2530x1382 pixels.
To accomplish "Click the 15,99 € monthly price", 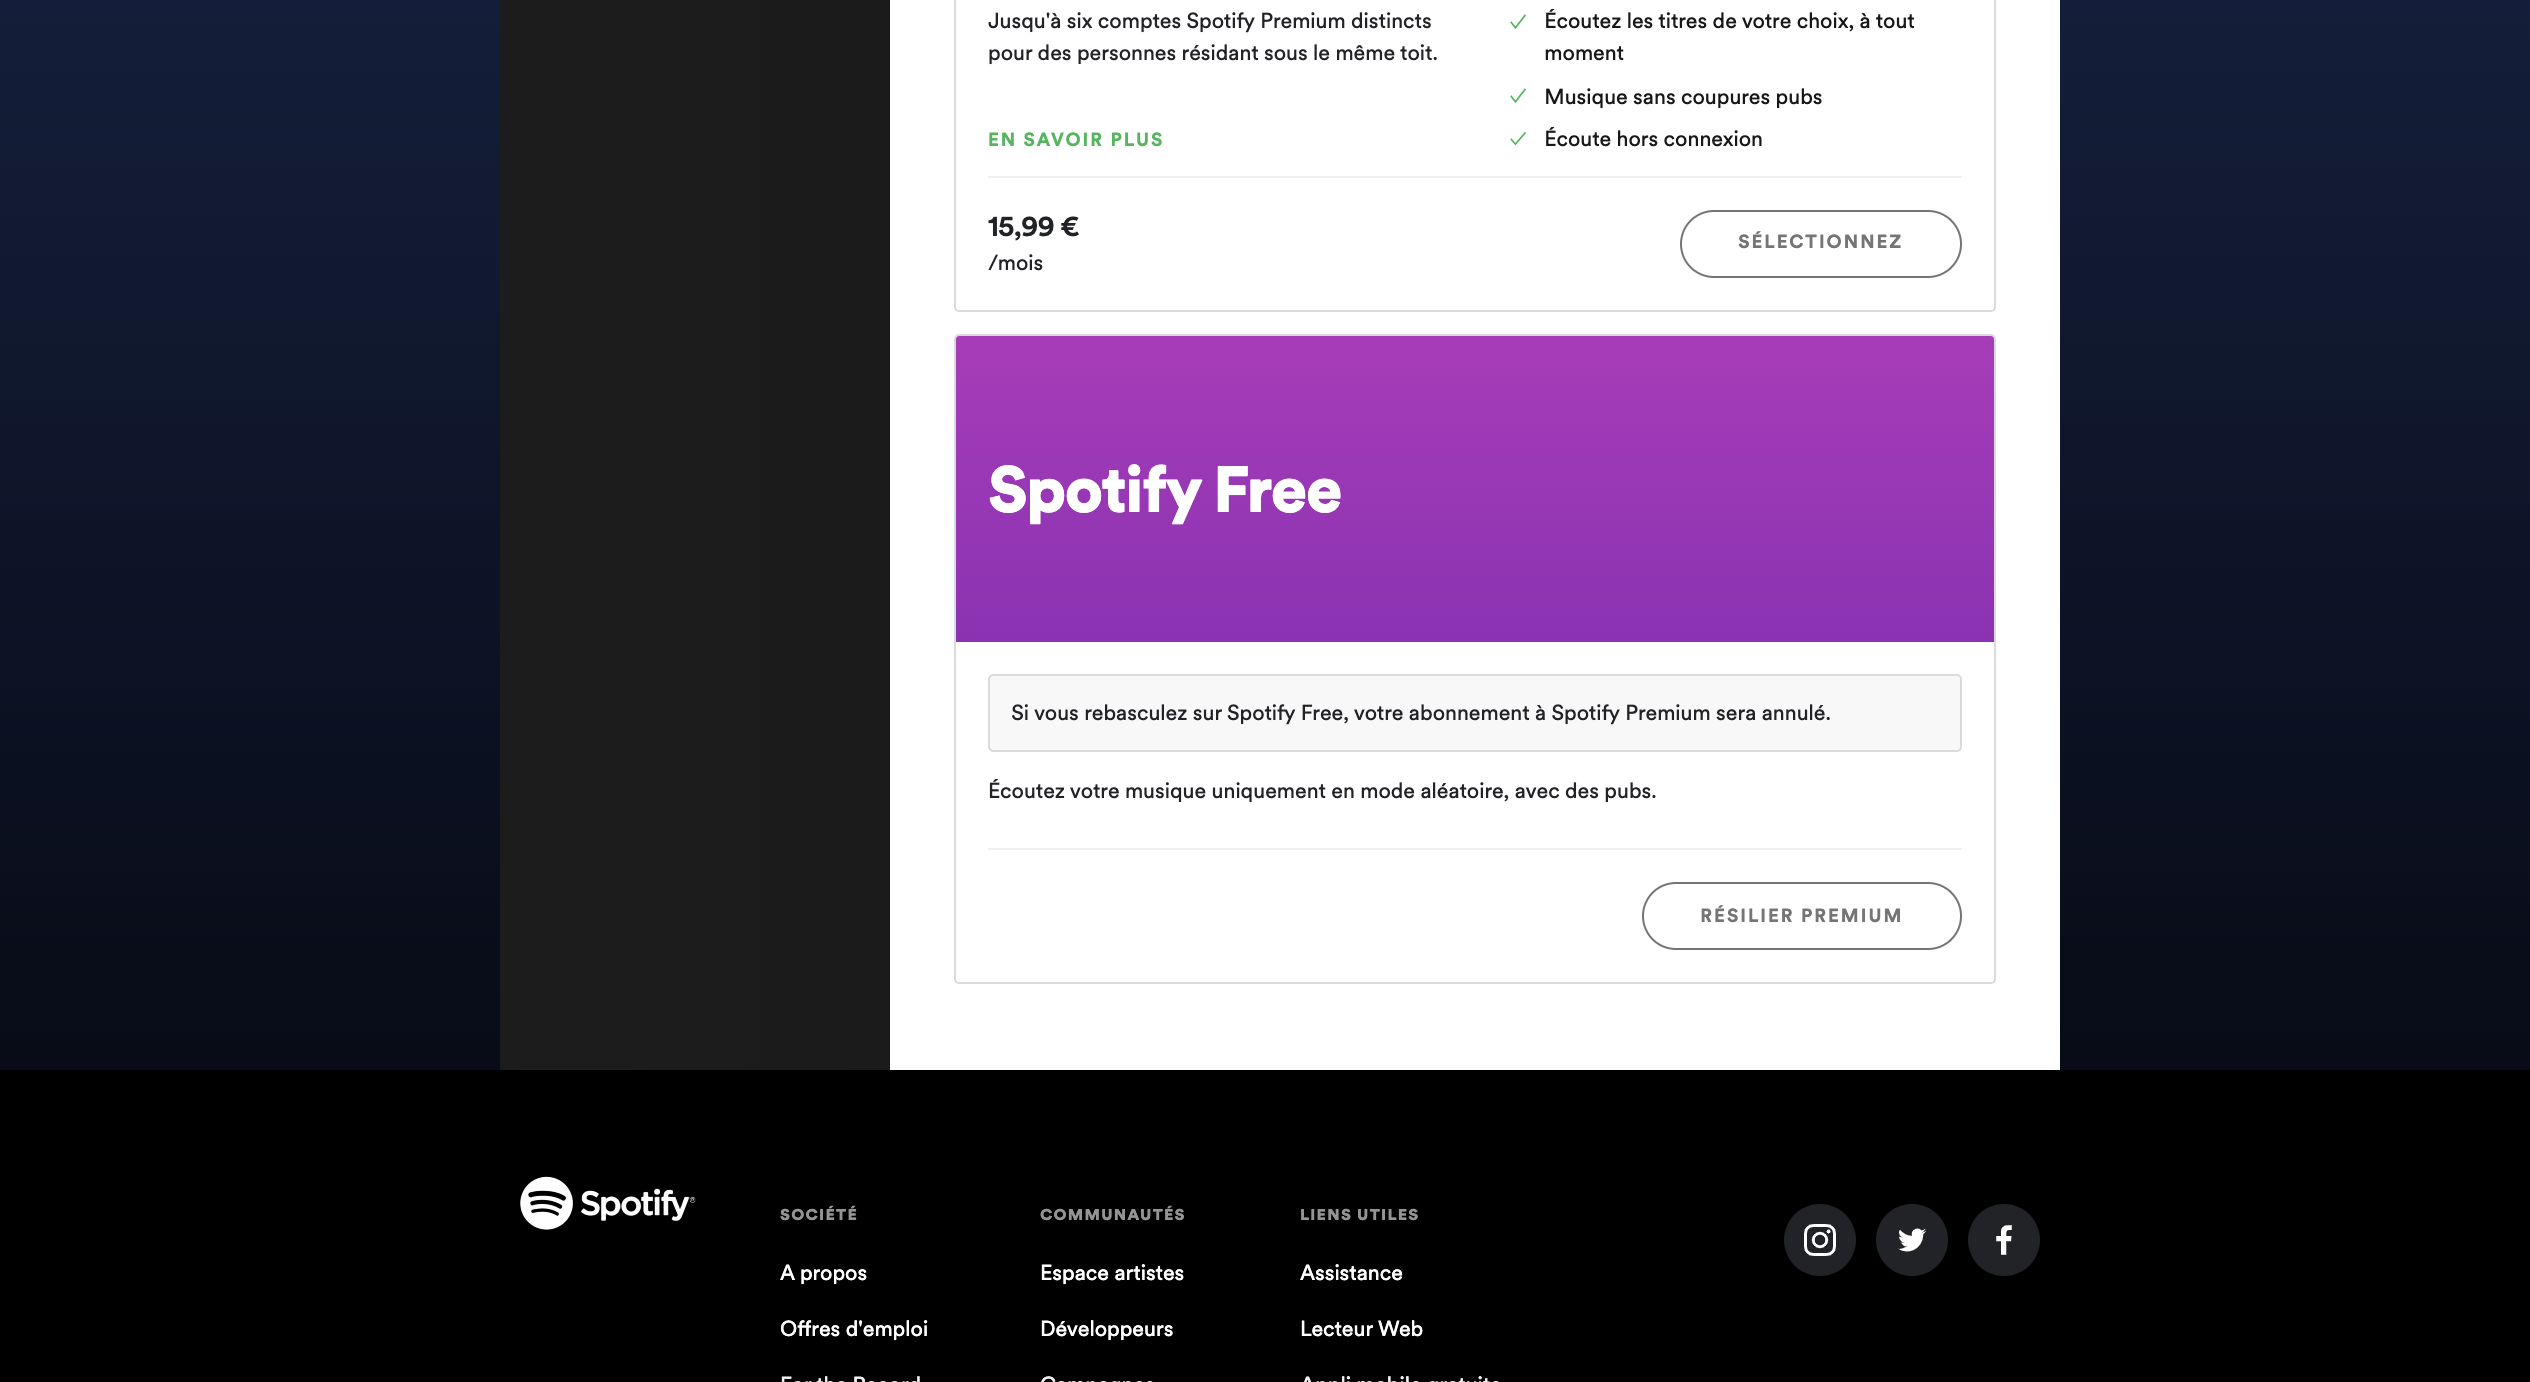I will [1033, 227].
